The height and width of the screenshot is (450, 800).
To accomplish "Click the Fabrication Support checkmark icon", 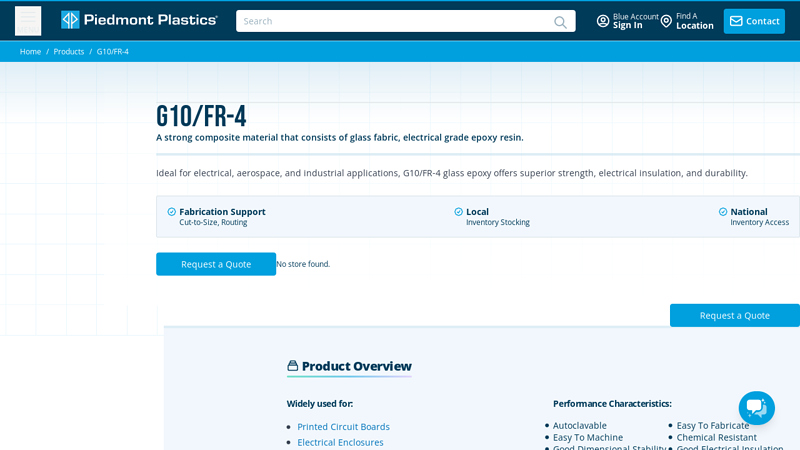I will click(172, 212).
